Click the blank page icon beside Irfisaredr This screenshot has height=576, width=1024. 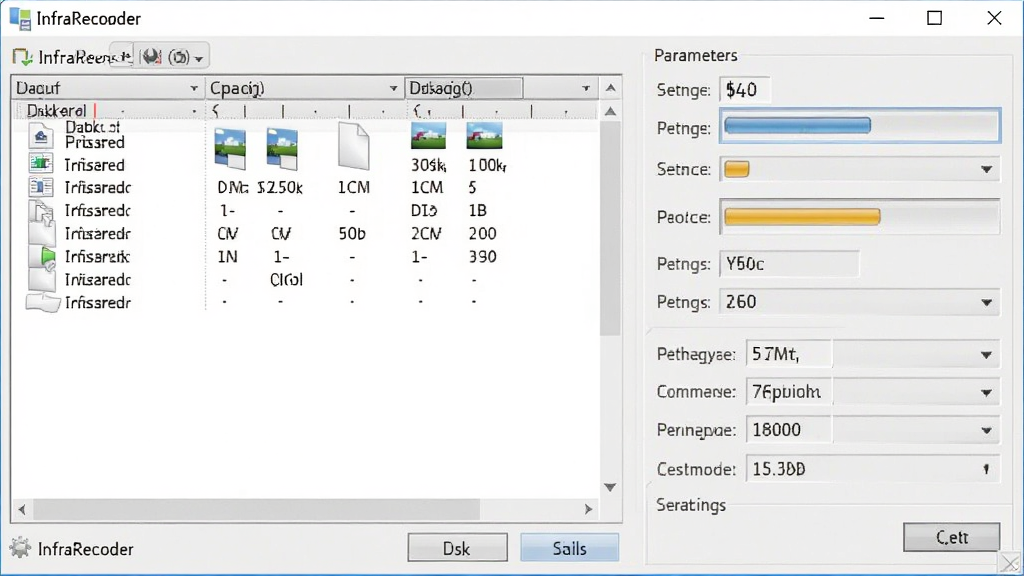42,233
